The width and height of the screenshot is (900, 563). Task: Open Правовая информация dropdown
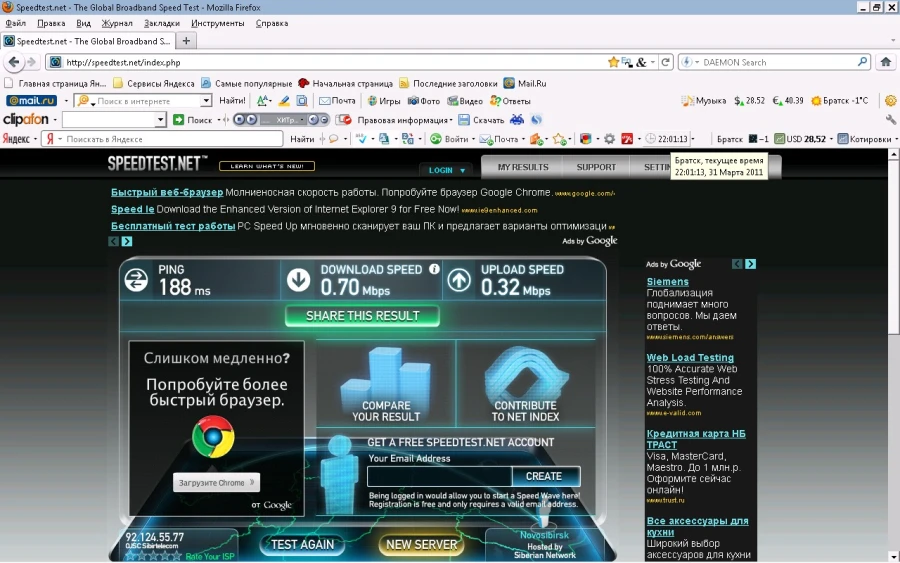[x=404, y=120]
